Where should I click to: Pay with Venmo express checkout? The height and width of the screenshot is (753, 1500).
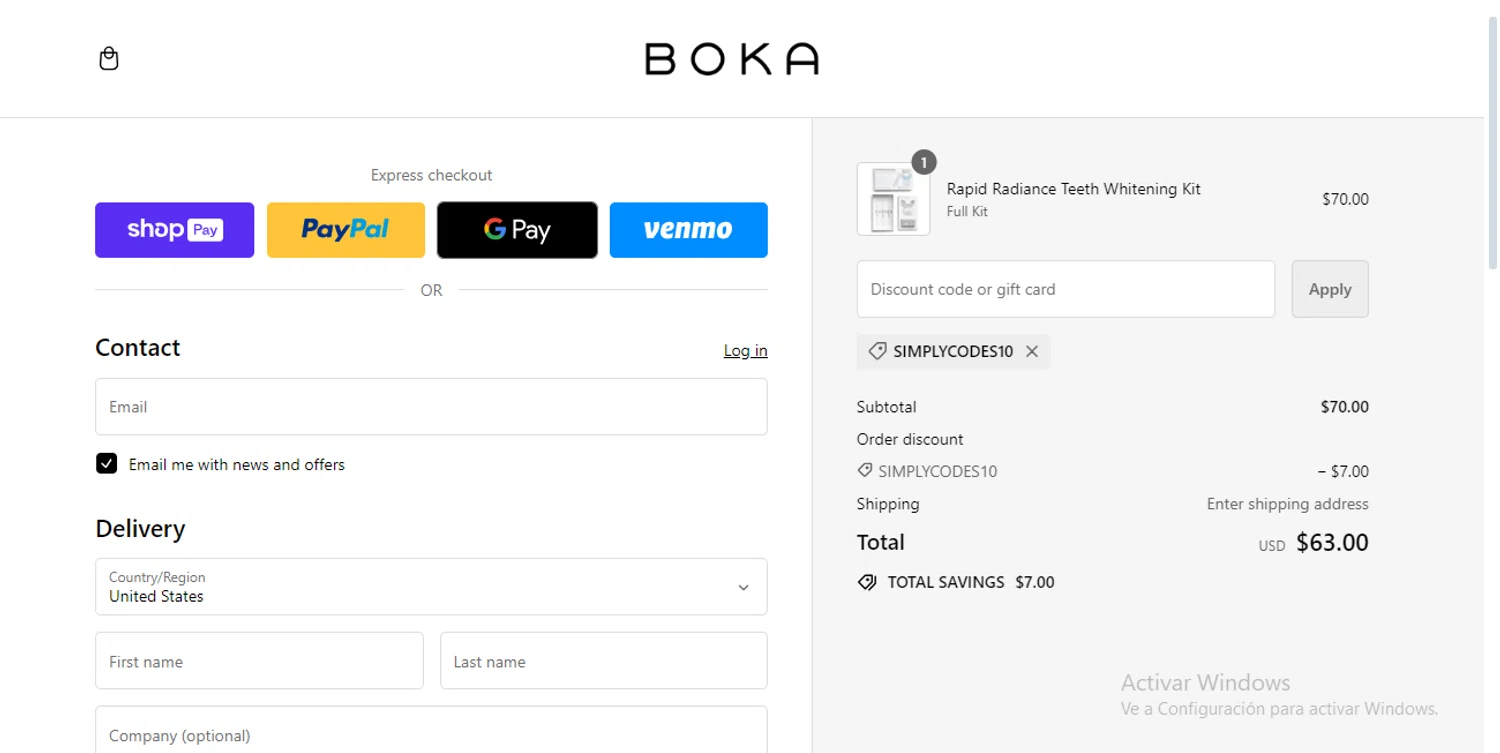click(689, 230)
